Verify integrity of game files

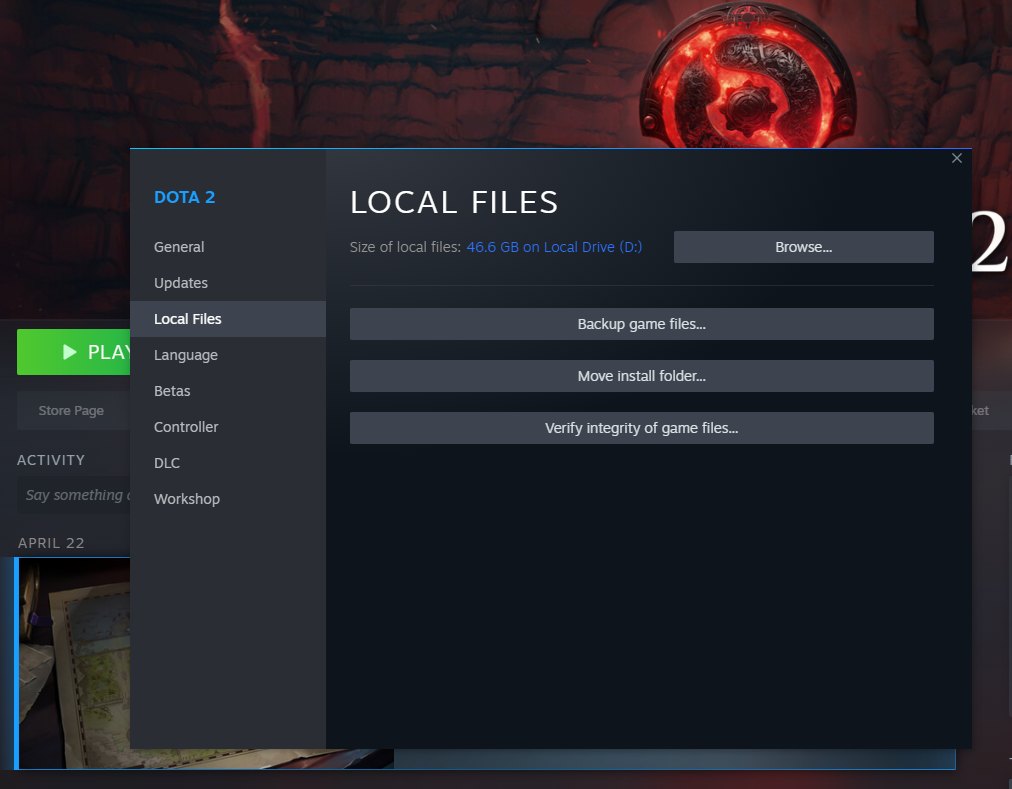[x=642, y=428]
